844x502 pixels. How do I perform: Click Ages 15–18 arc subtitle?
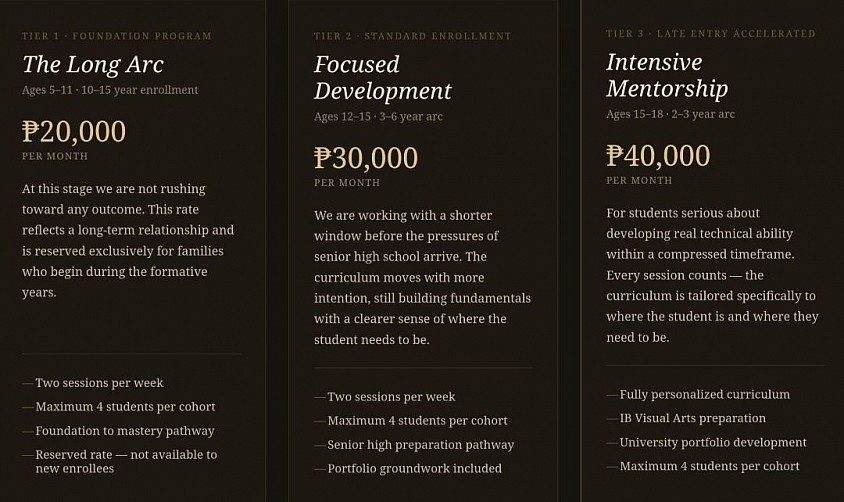pyautogui.click(x=670, y=114)
